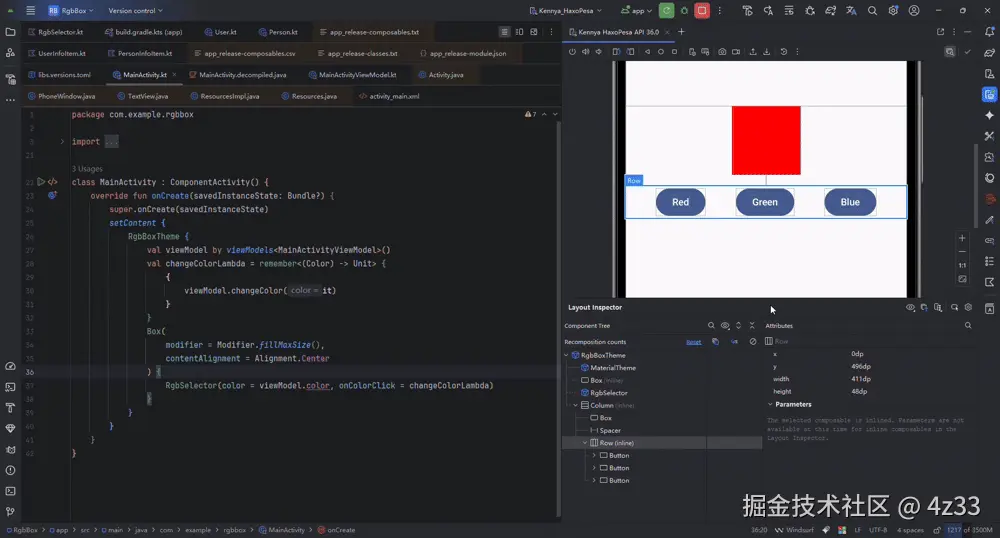Click the translate icon in main toolbar
The width and height of the screenshot is (1000, 538).
tap(851, 10)
